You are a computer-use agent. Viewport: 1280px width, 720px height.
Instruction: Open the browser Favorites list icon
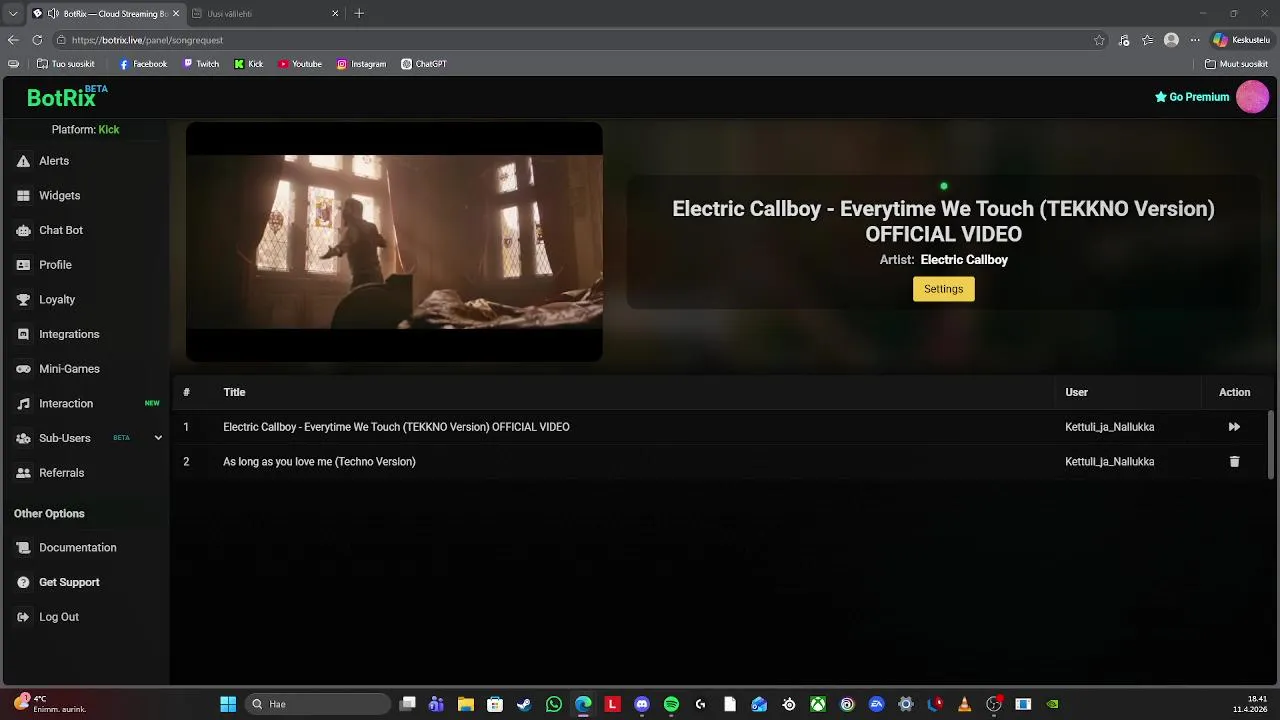coord(1148,40)
